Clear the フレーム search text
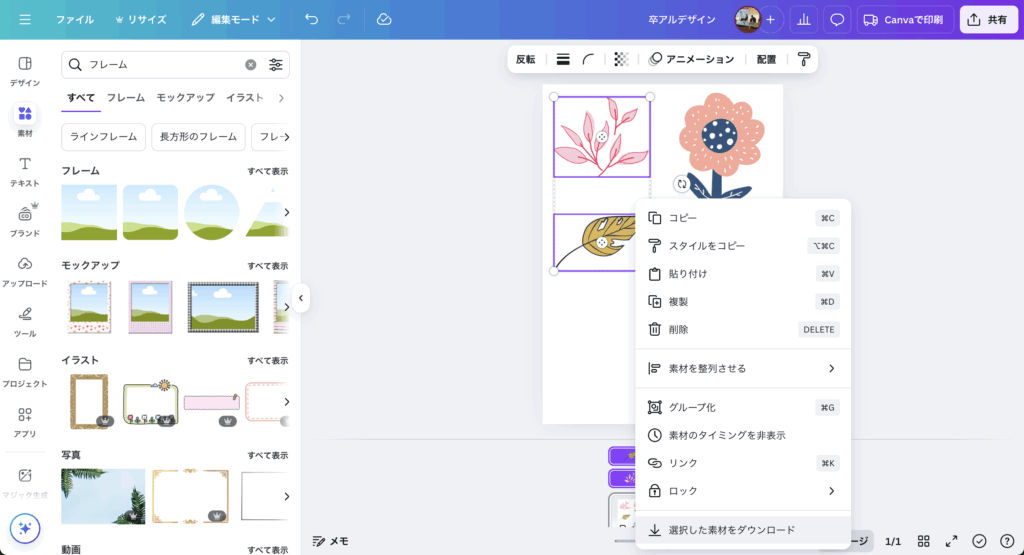This screenshot has height=555, width=1024. 251,65
